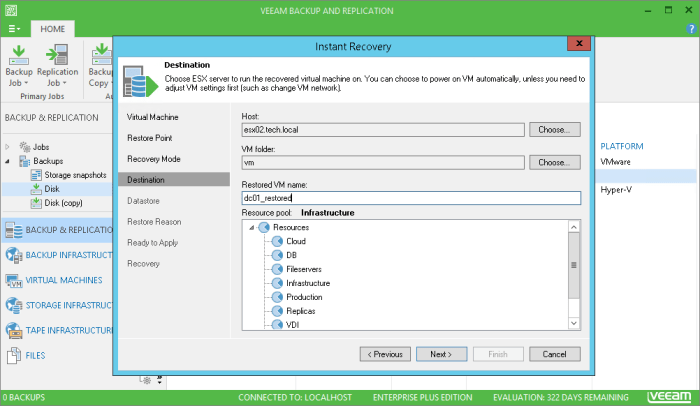The image size is (700, 406).
Task: Click the PLATFORM column header
Action: [622, 146]
